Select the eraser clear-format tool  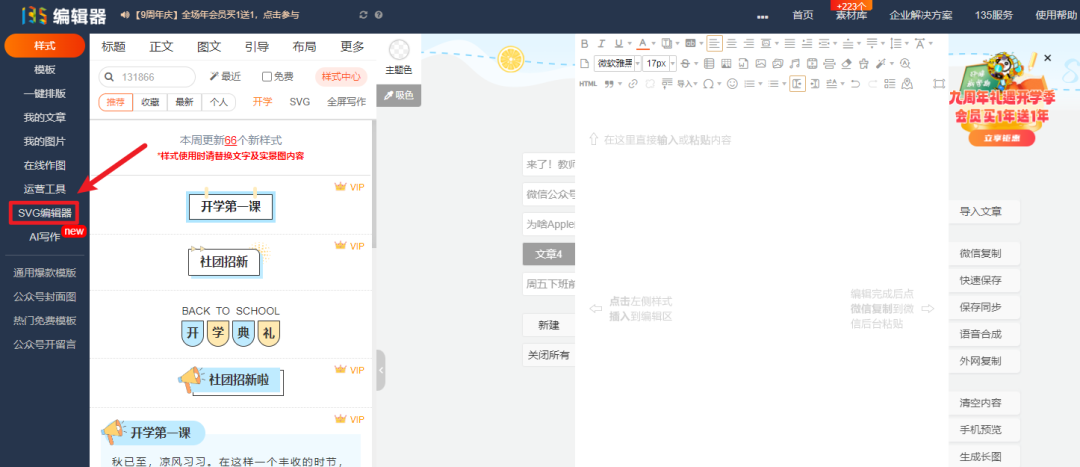[x=846, y=63]
